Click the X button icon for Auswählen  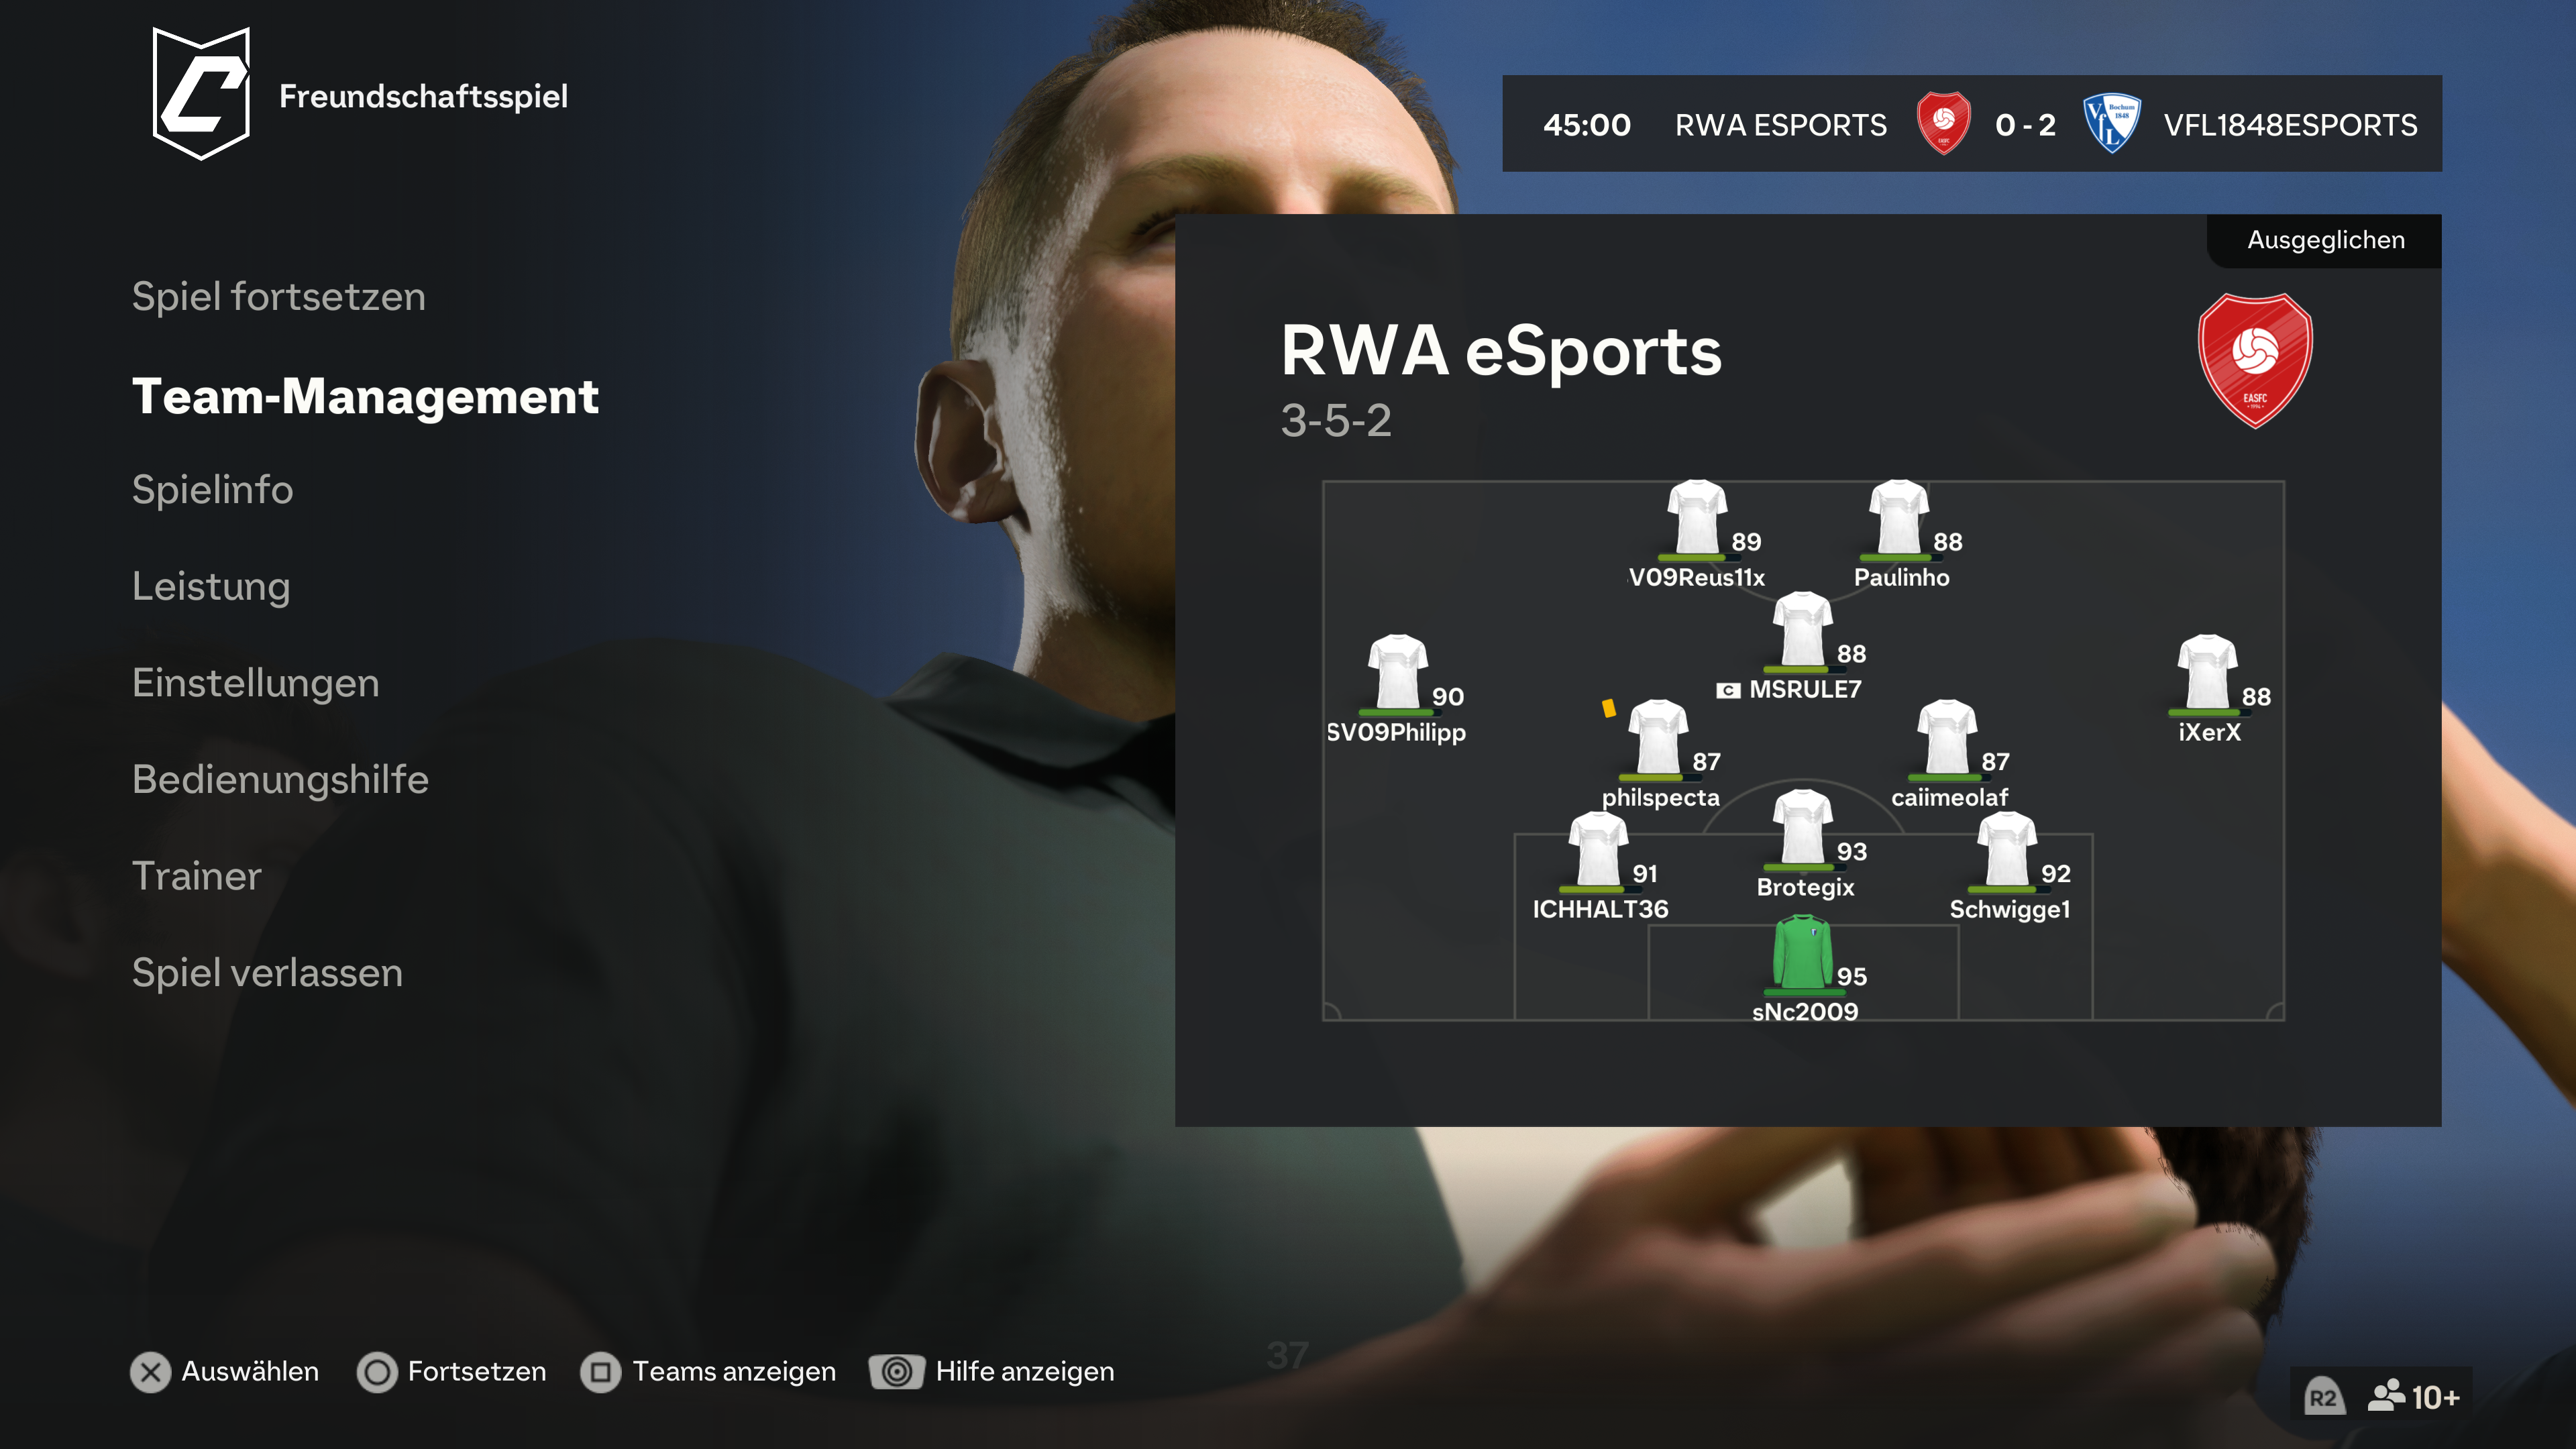pos(151,1372)
